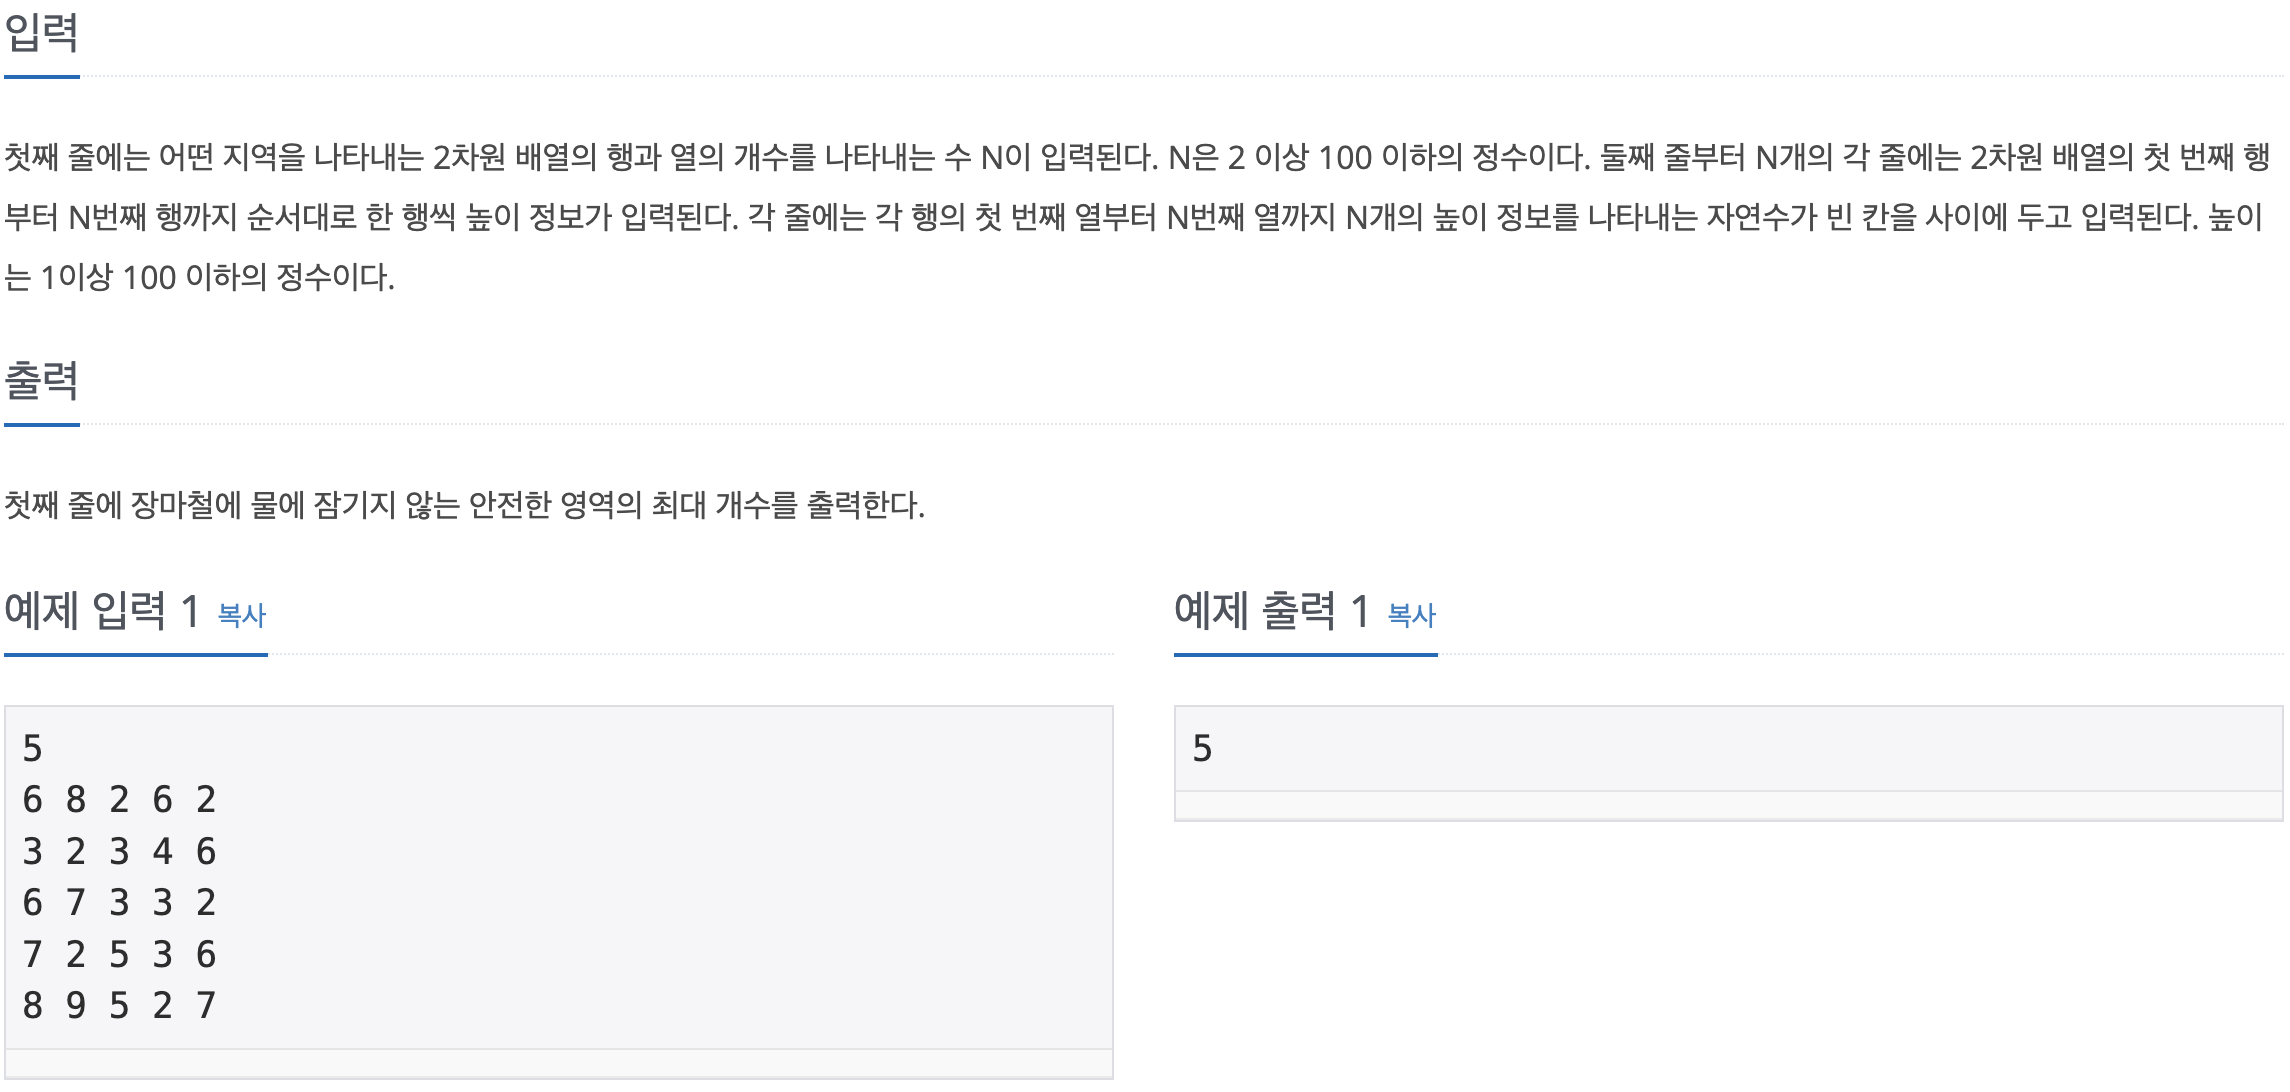The width and height of the screenshot is (2290, 1092).
Task: Click the 출력 section heading
Action: (x=41, y=380)
